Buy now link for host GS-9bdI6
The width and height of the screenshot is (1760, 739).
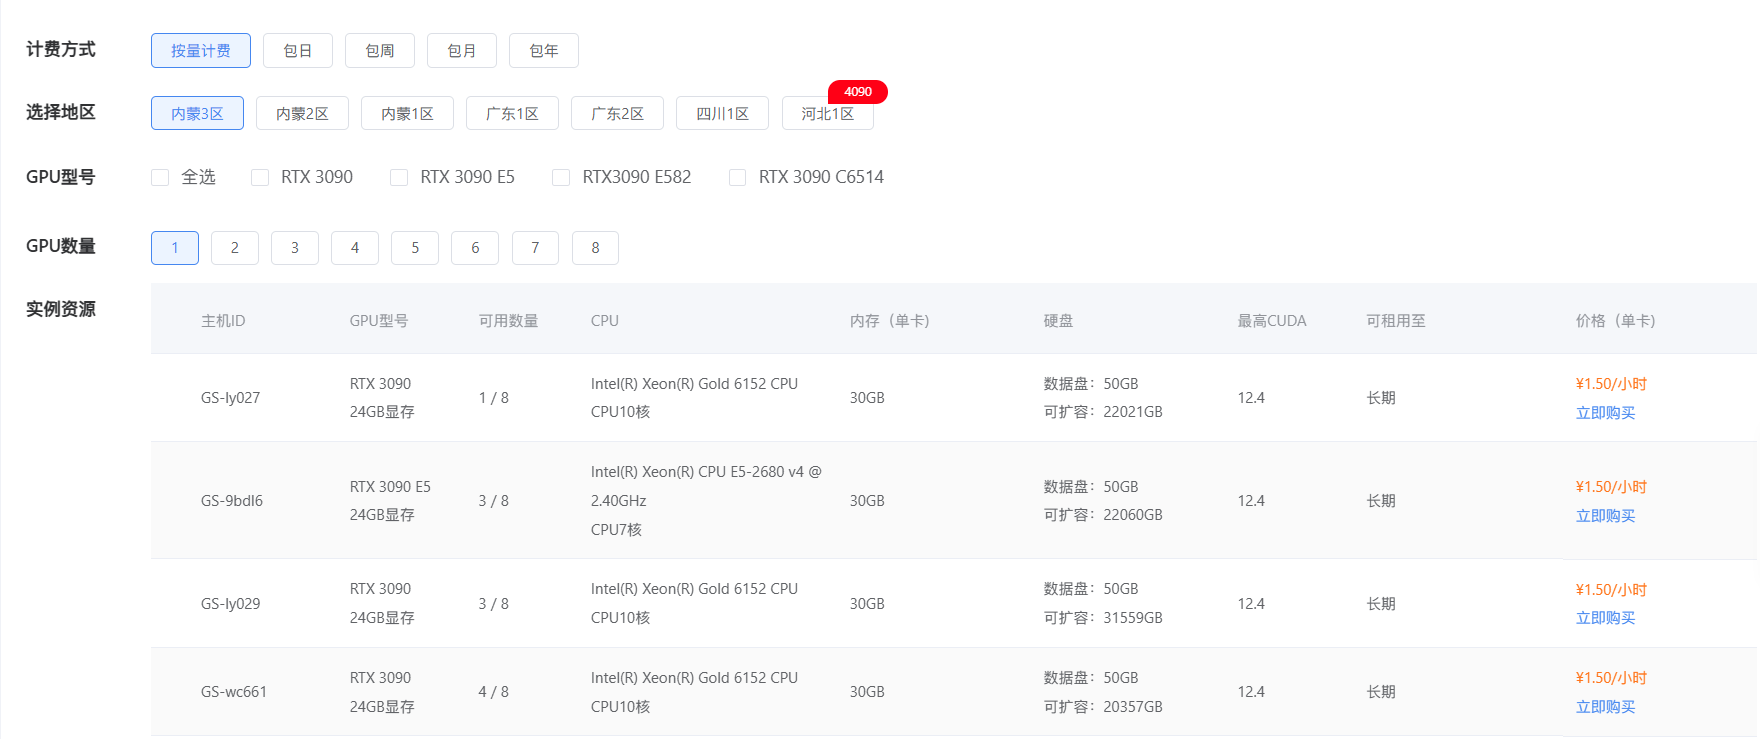(1605, 516)
